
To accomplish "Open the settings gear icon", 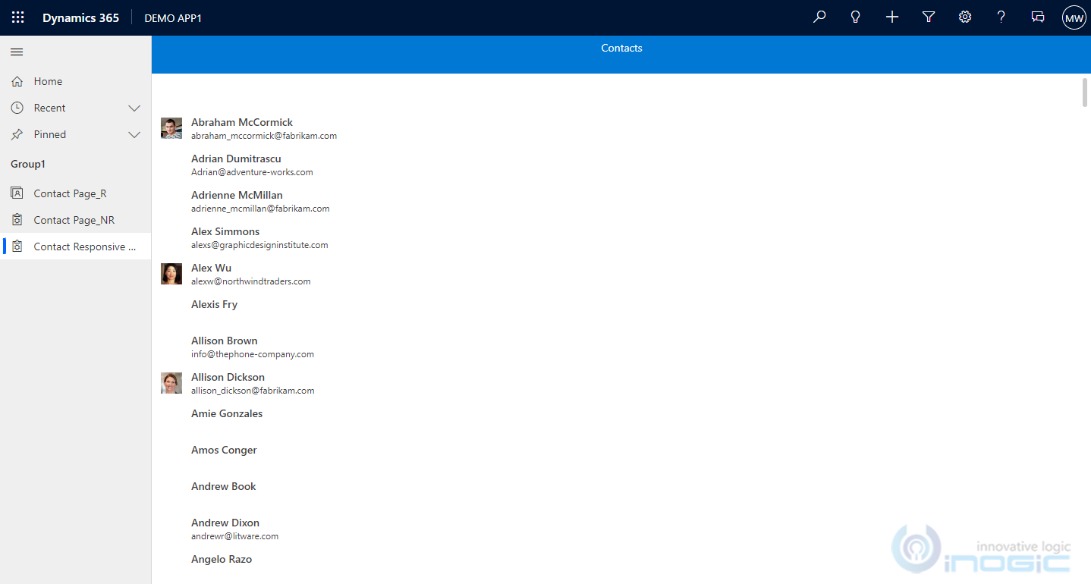I will (x=965, y=17).
